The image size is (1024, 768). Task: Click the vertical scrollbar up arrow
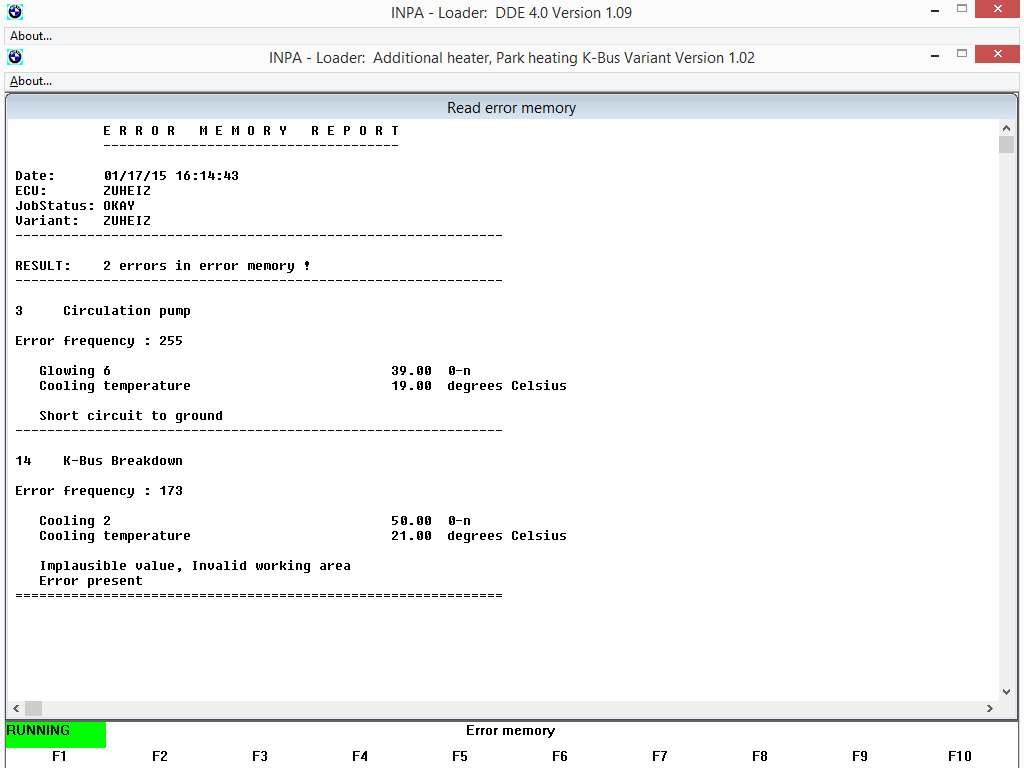pos(1006,128)
